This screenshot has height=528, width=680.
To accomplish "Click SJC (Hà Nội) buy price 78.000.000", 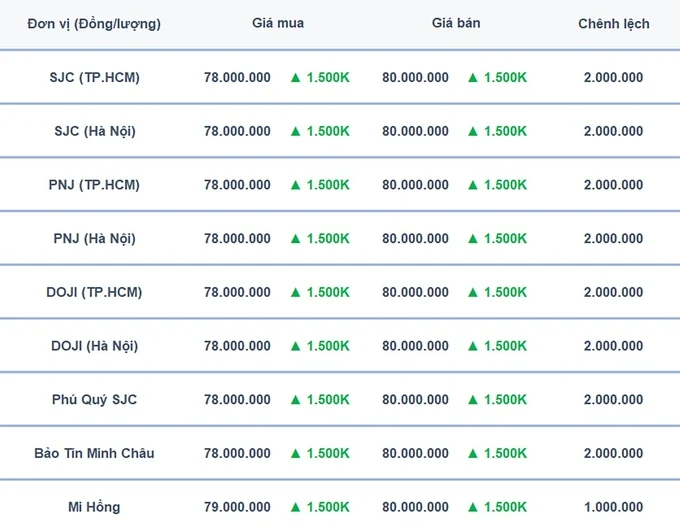I will (x=237, y=131).
